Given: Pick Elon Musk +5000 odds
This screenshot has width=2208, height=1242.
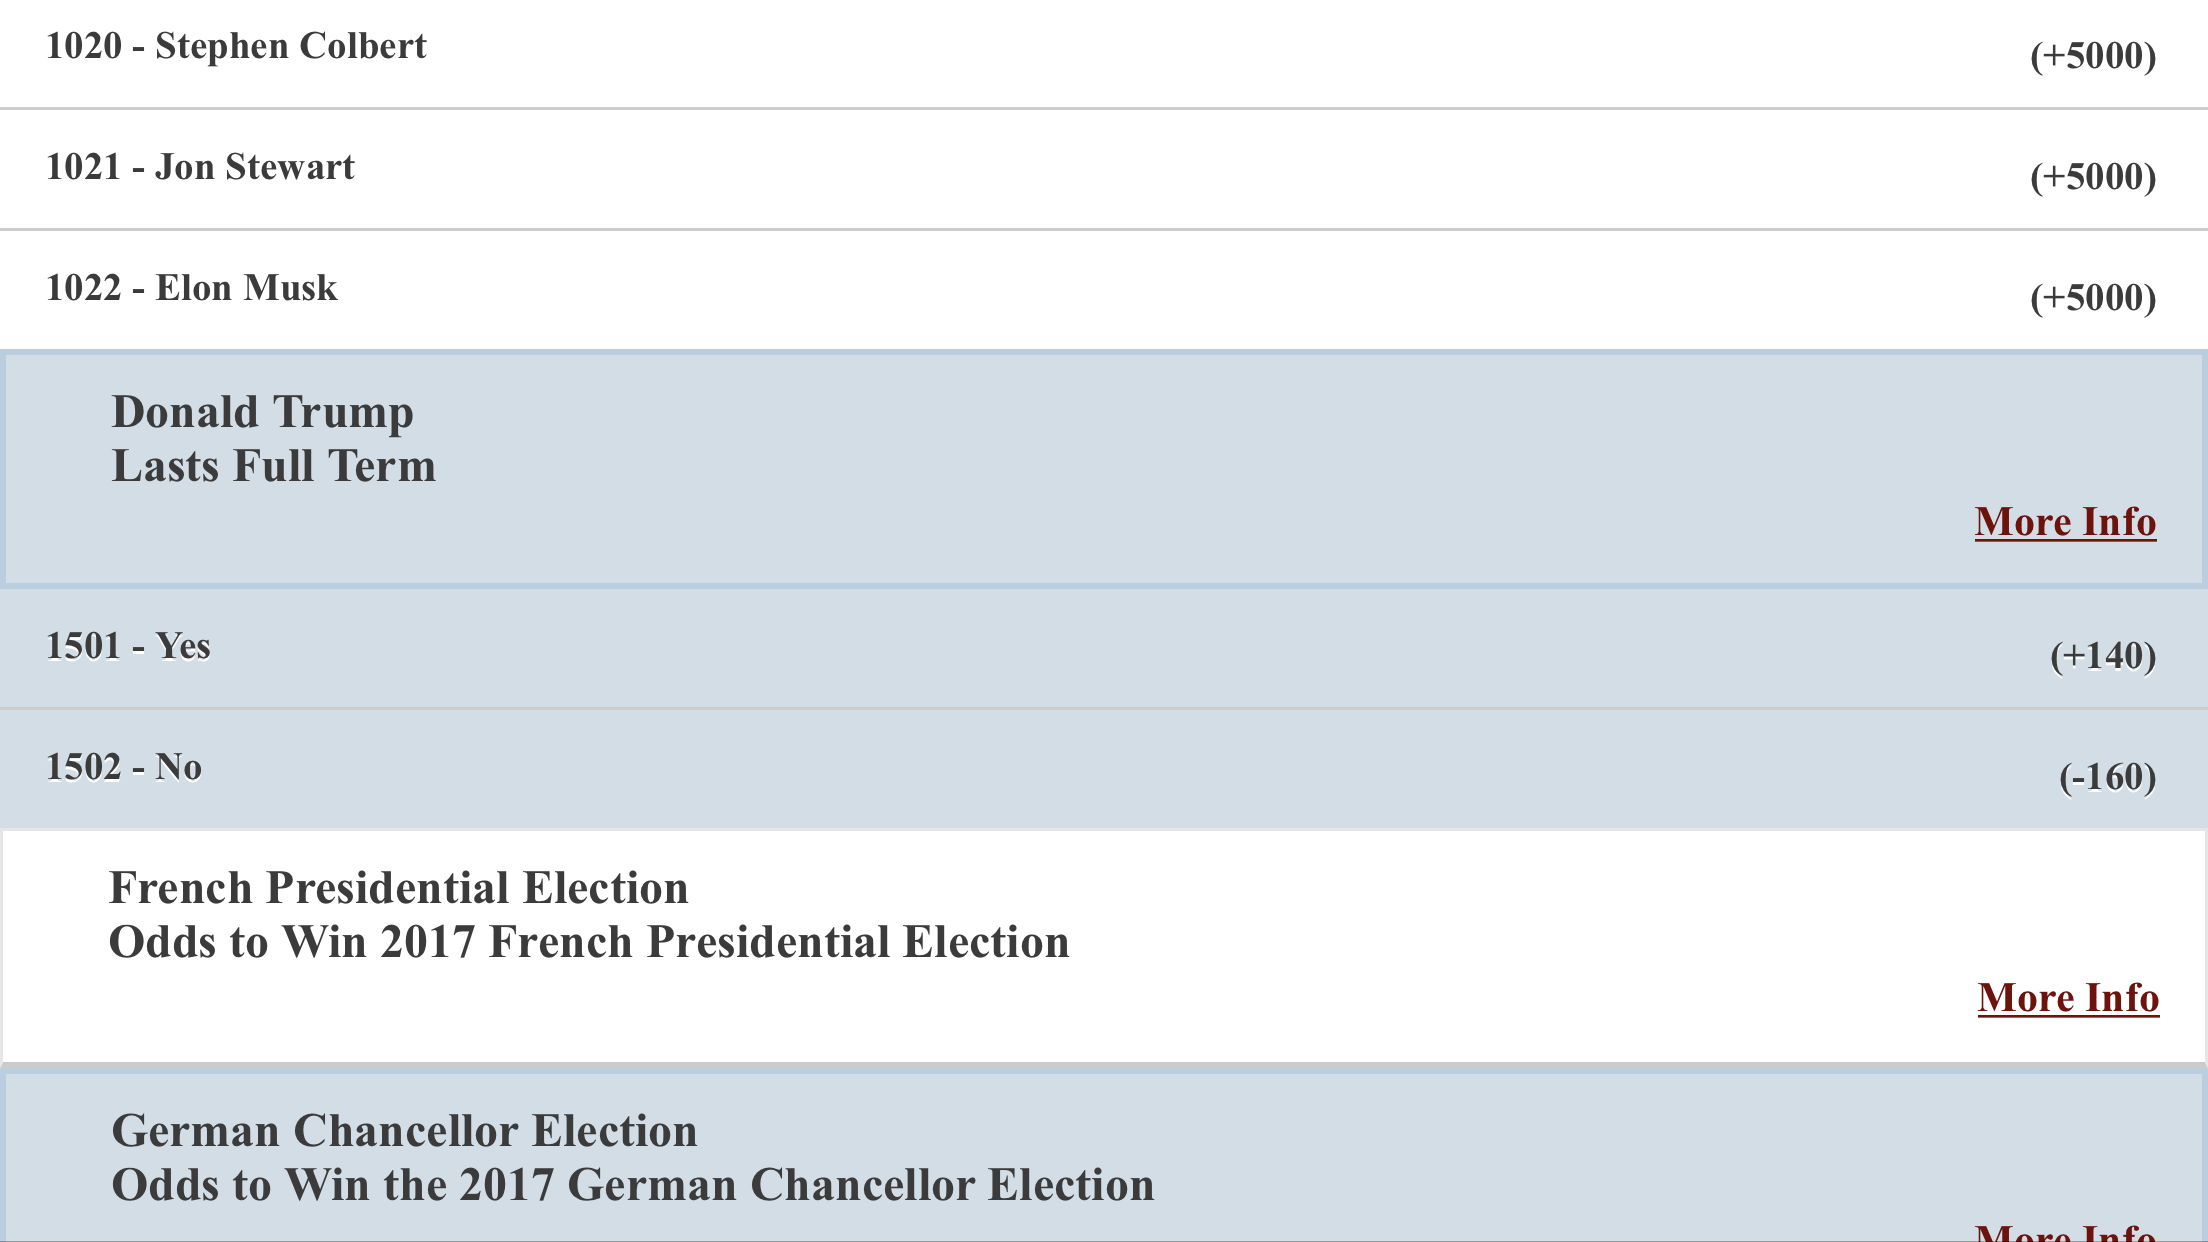Looking at the screenshot, I should click(x=2093, y=298).
